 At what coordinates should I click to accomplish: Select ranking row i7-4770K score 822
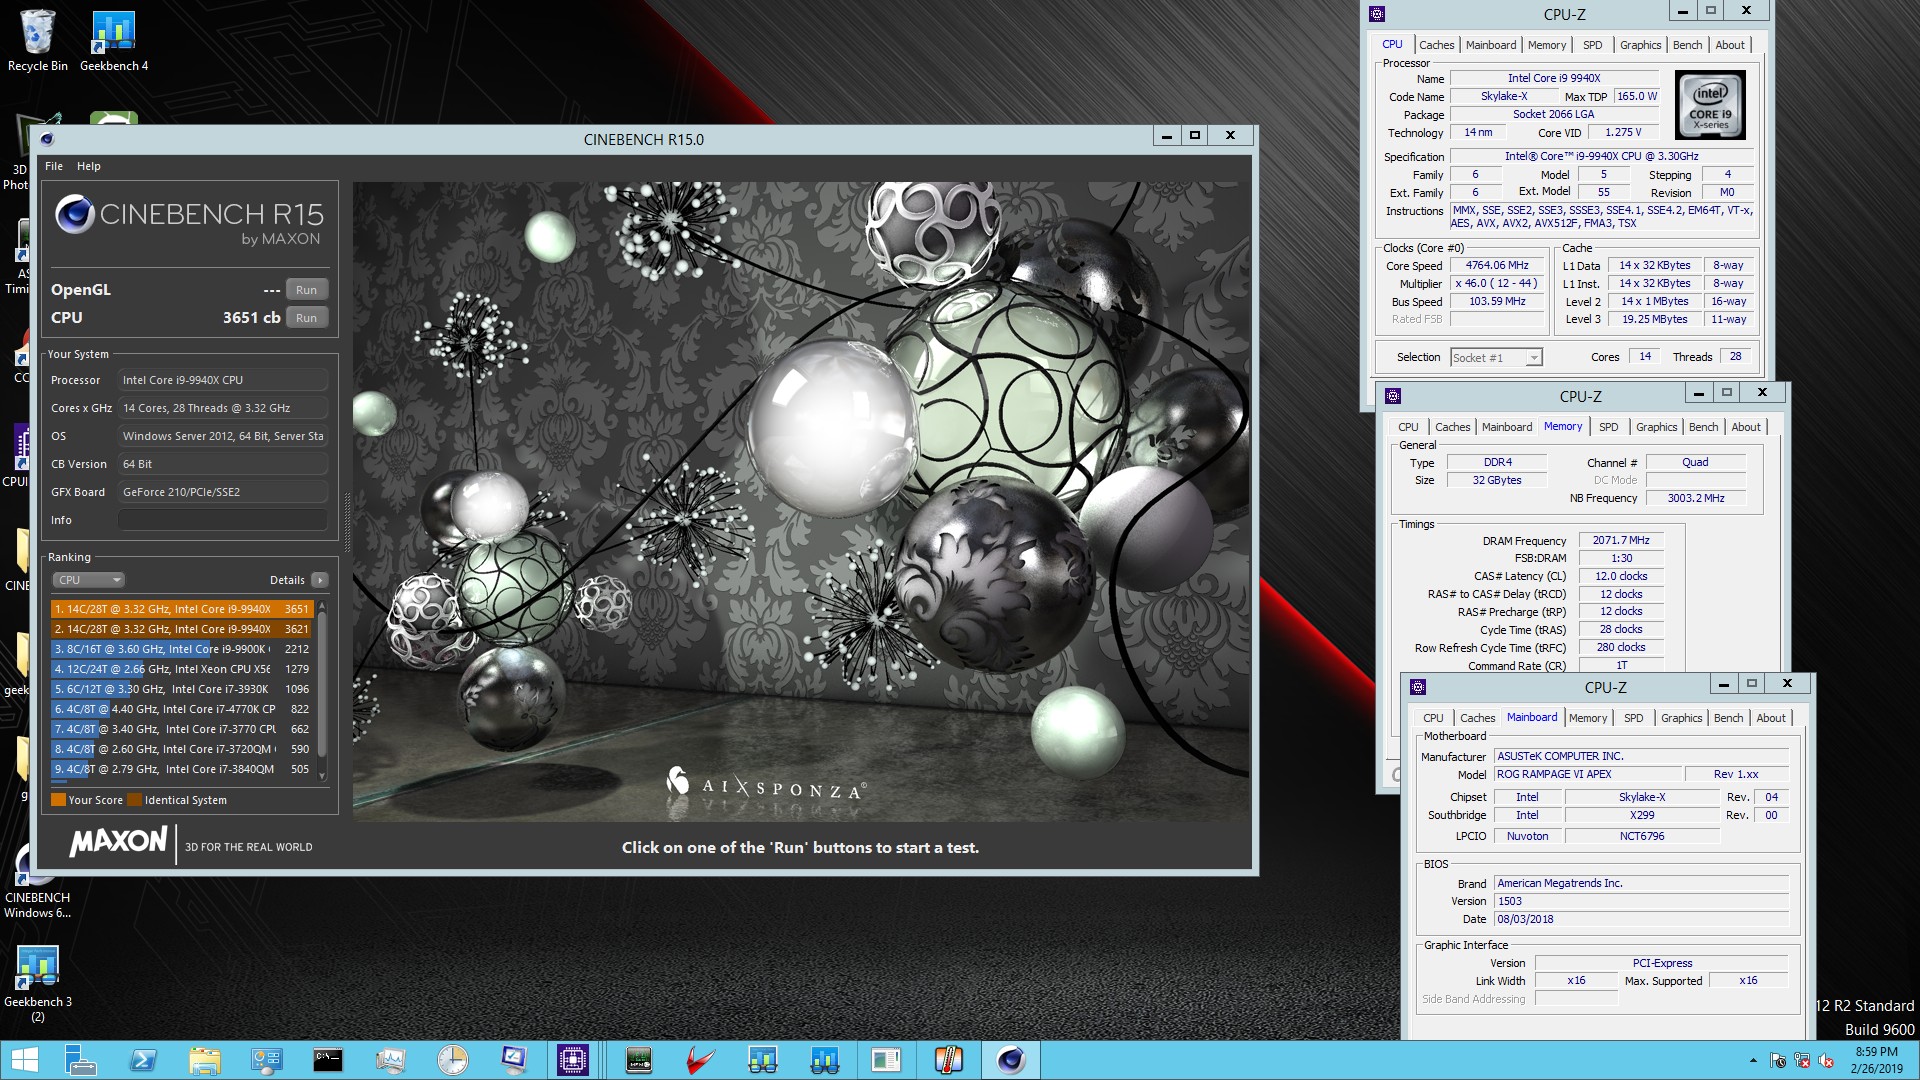(182, 709)
